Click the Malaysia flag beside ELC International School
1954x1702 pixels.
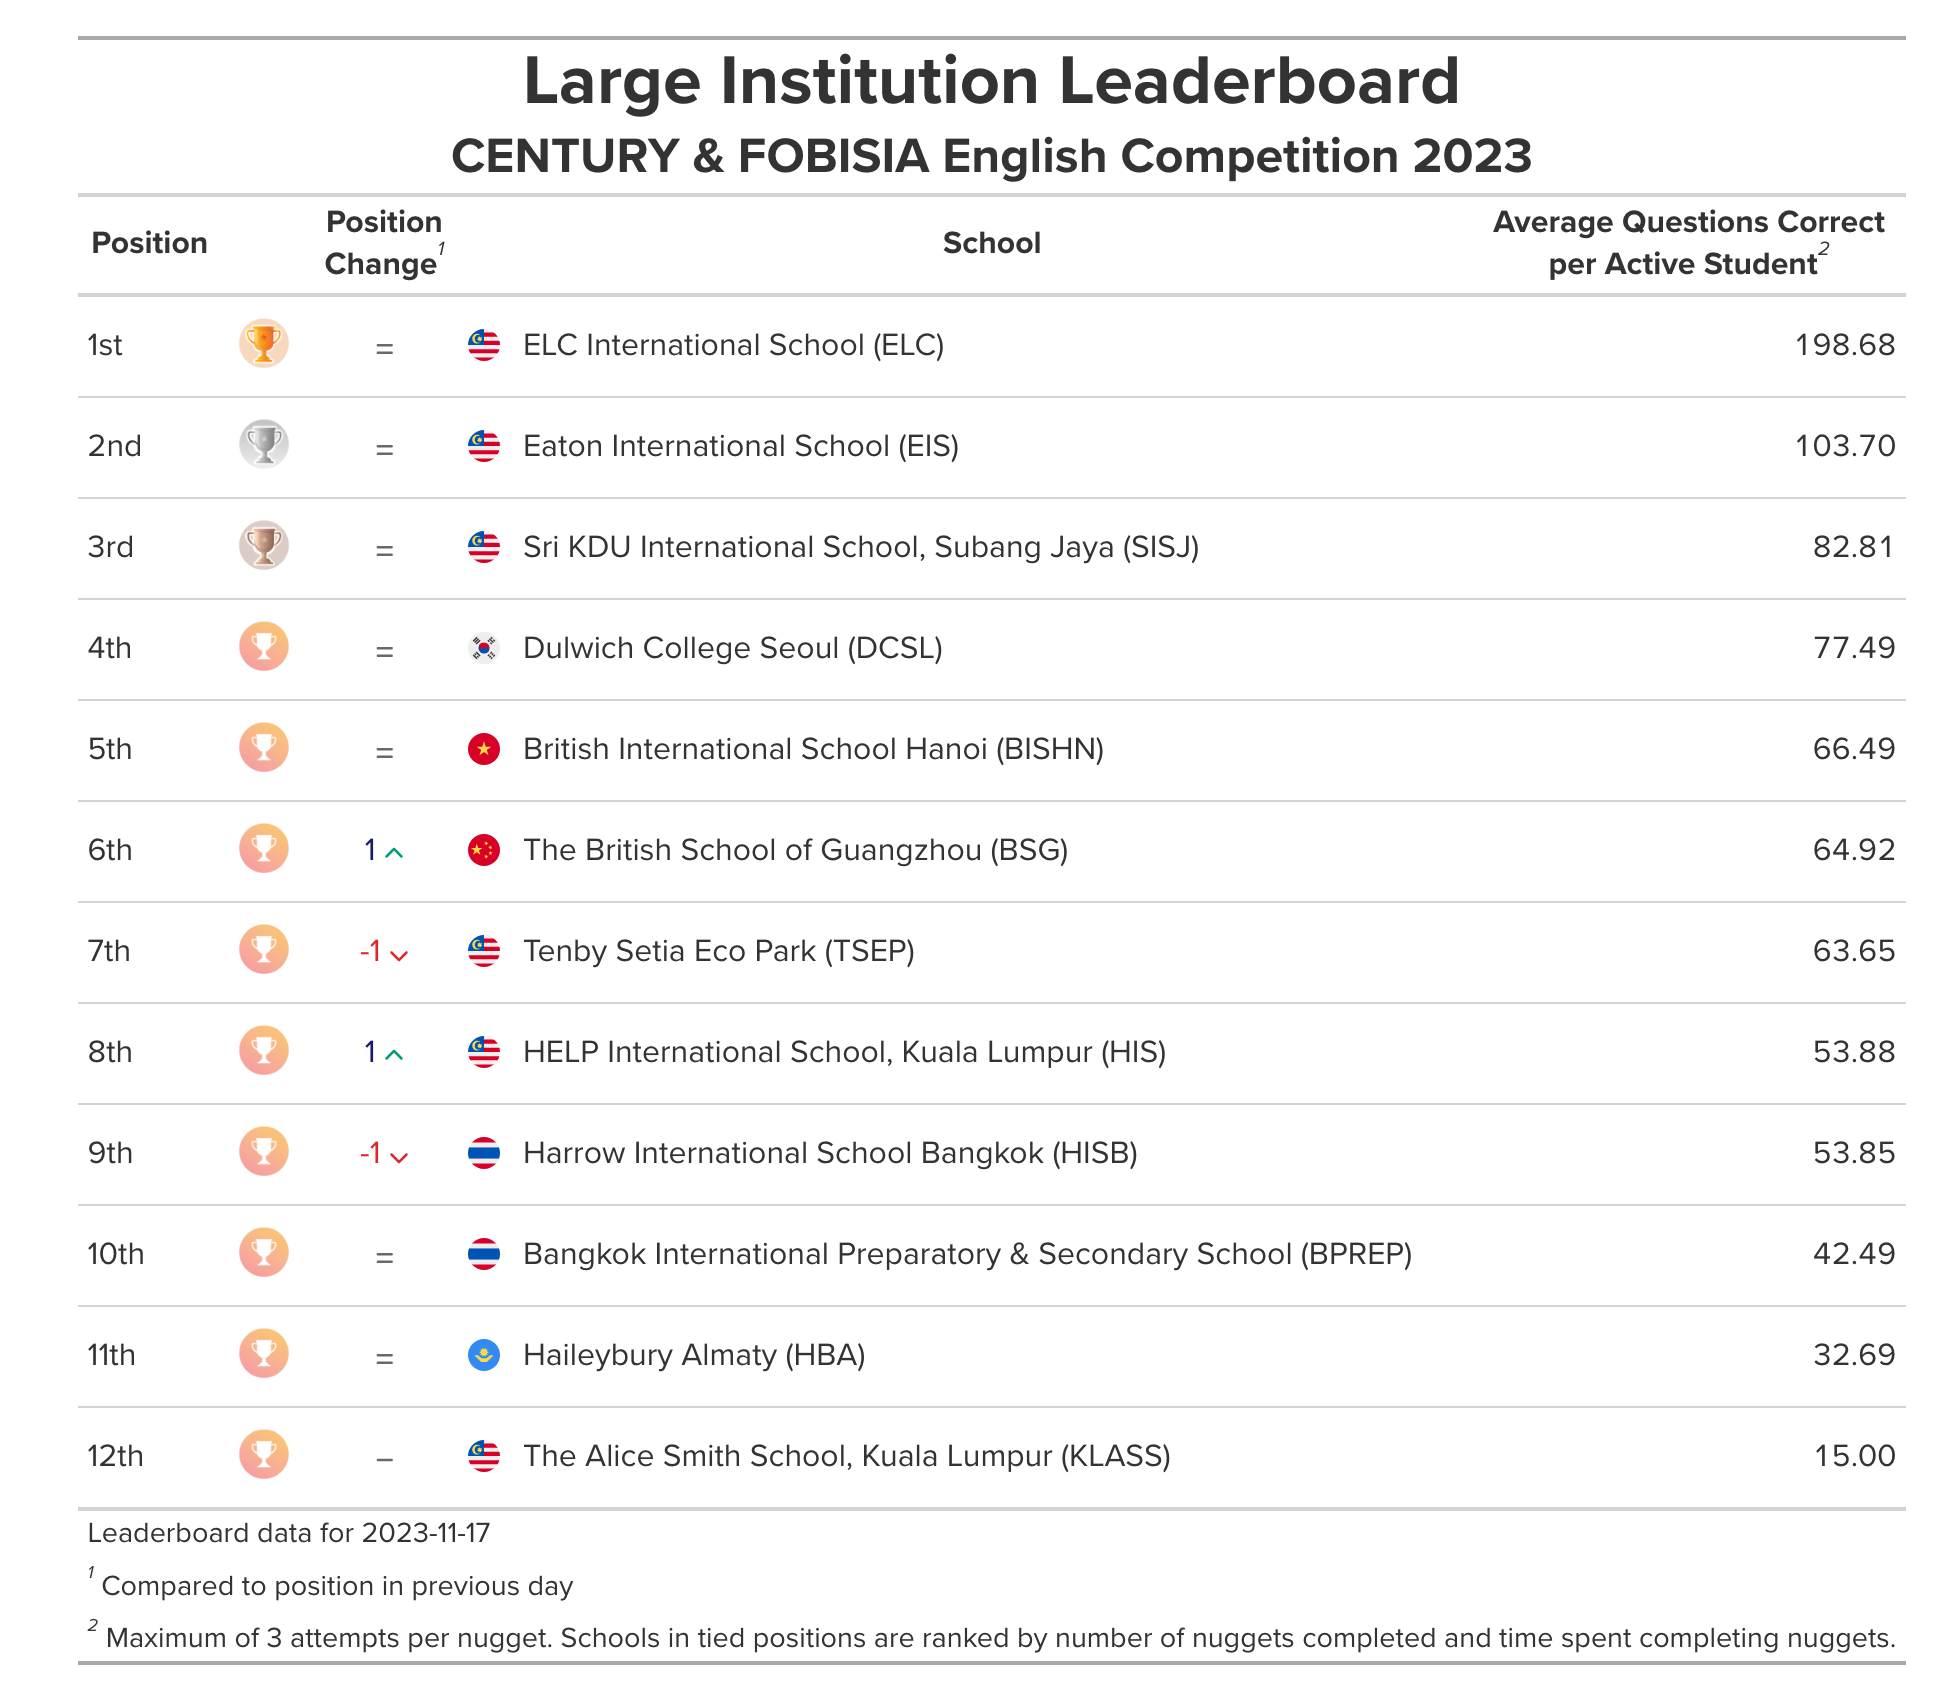[484, 345]
